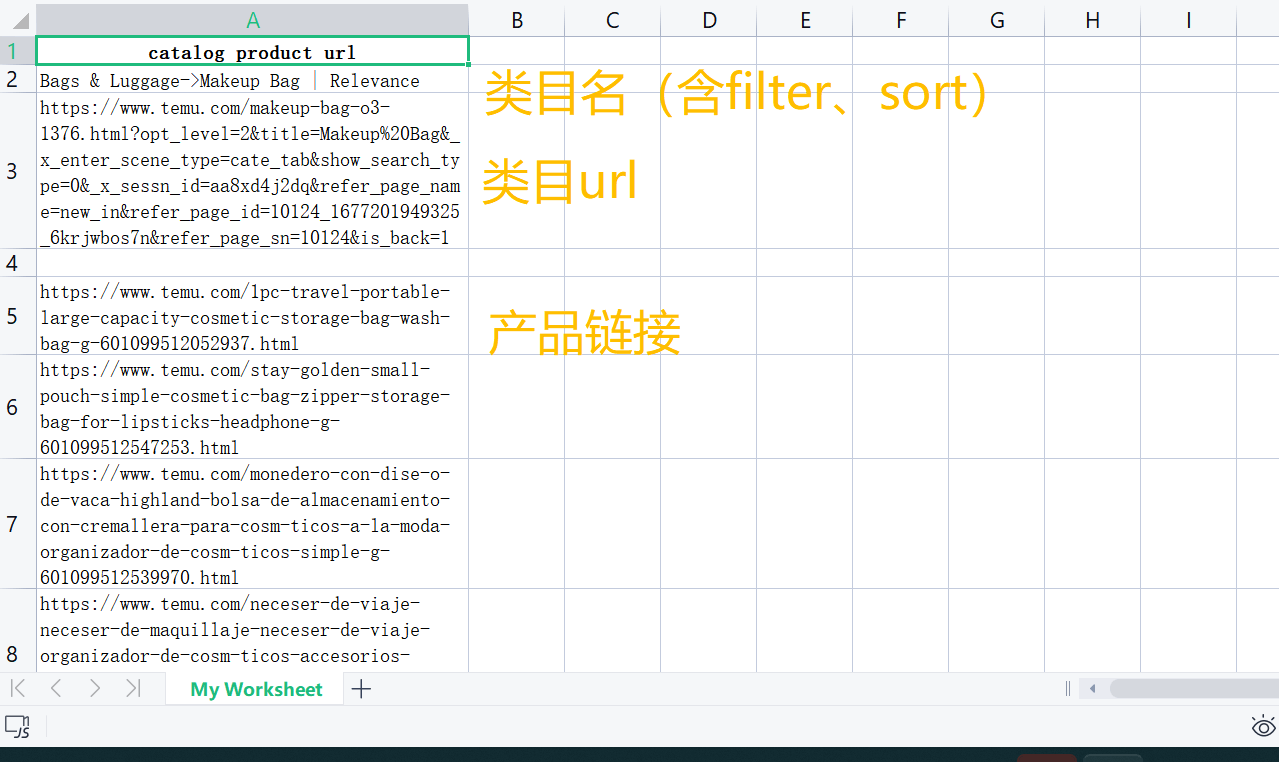Open the JS macro icon in status bar
This screenshot has width=1279, height=762.
[17, 726]
